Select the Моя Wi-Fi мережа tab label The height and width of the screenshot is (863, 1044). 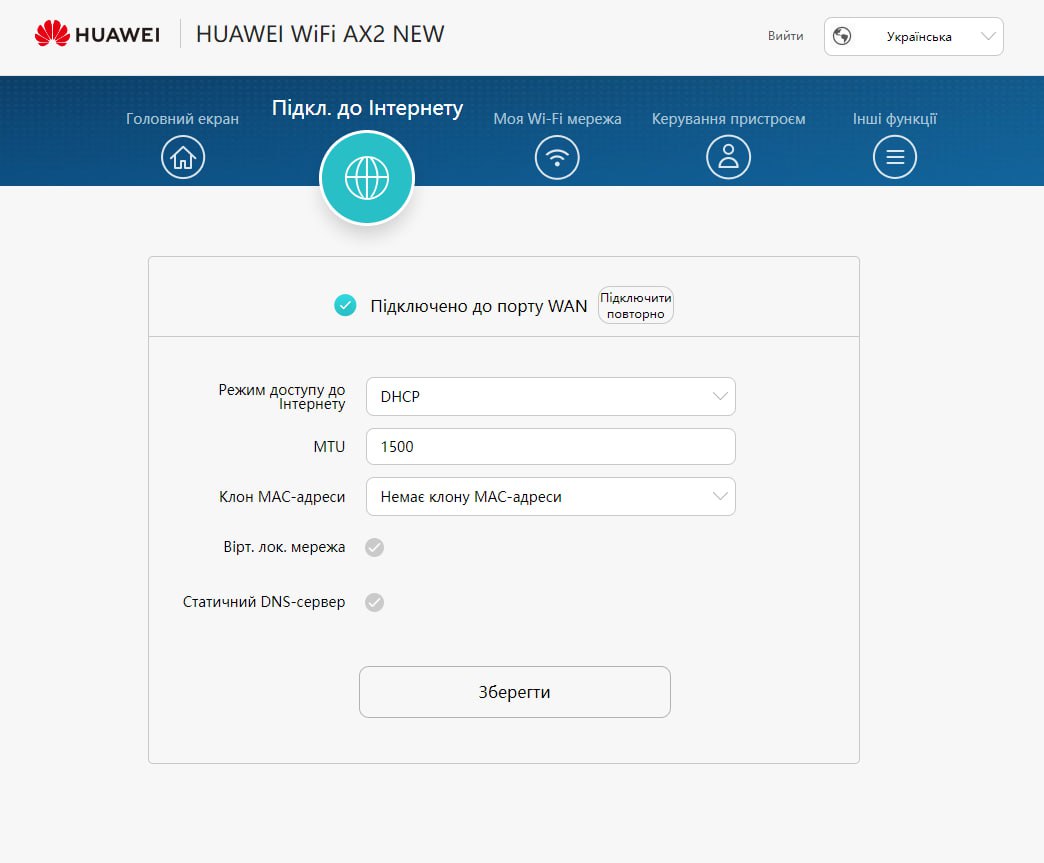[557, 119]
